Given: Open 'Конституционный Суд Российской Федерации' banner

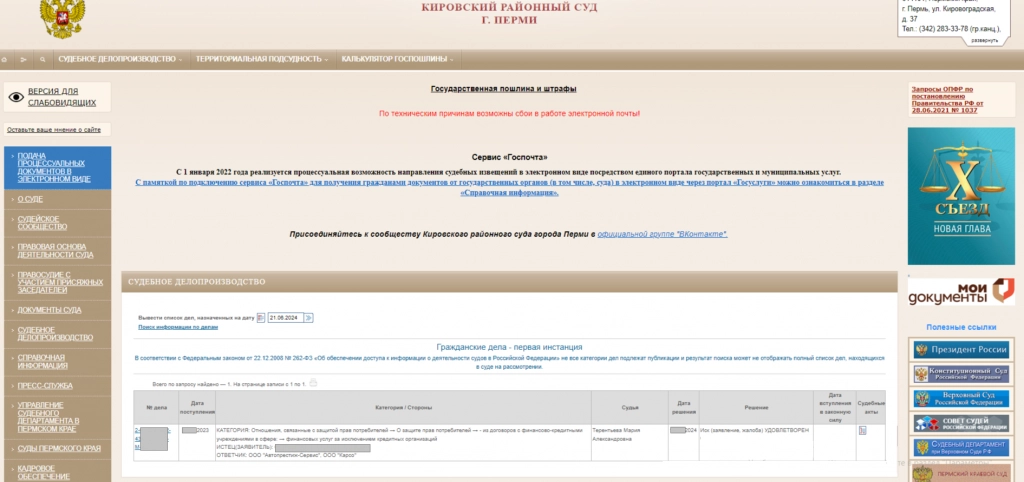Looking at the screenshot, I should tap(961, 374).
